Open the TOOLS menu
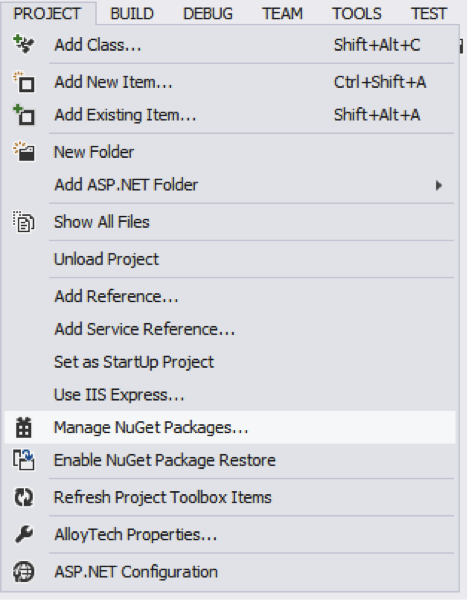The image size is (468, 600). [357, 14]
